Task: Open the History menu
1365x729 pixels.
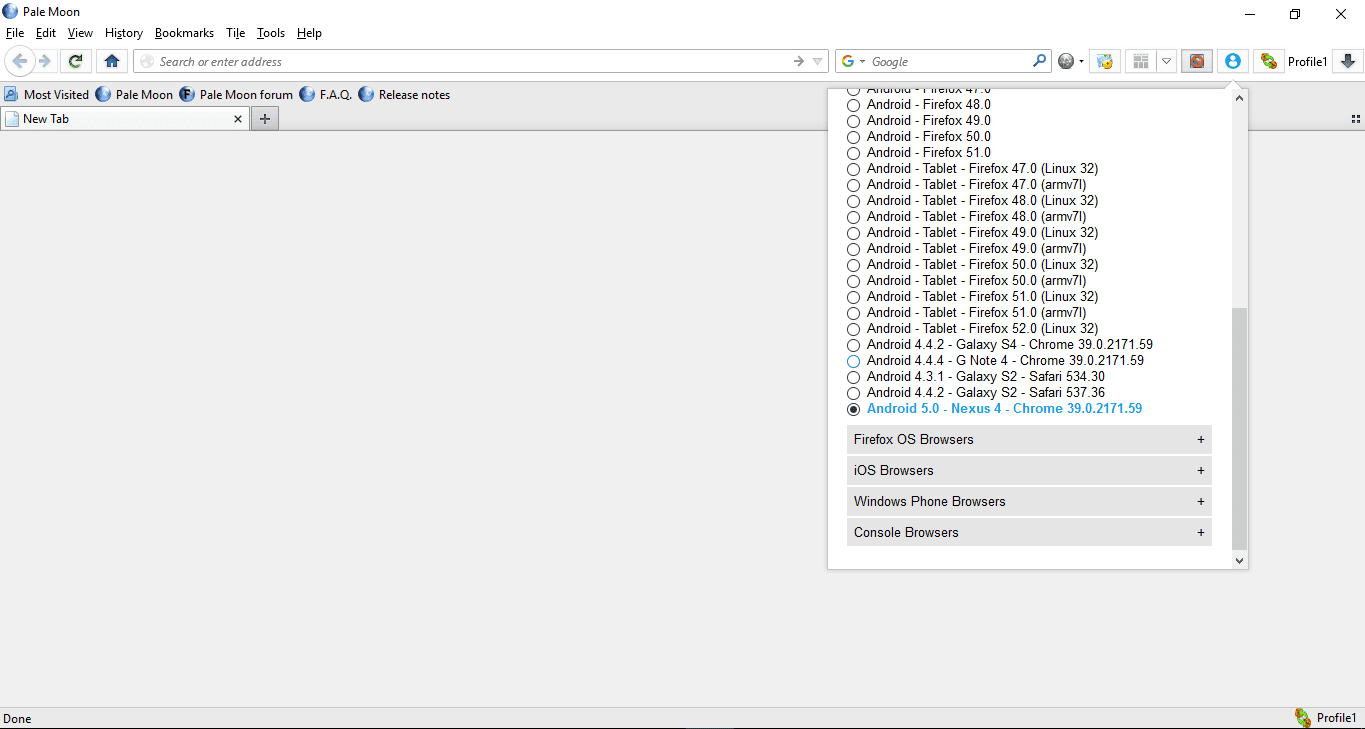Action: tap(124, 33)
